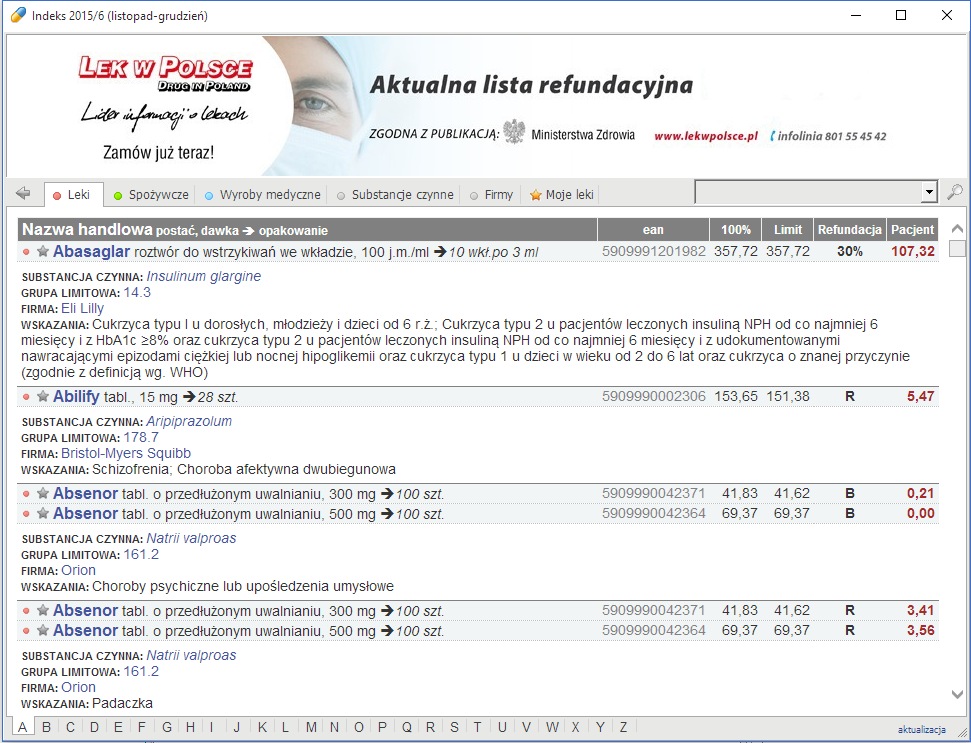Click red dot of Absenor row priced 0,21
The image size is (971, 743).
[x=26, y=494]
